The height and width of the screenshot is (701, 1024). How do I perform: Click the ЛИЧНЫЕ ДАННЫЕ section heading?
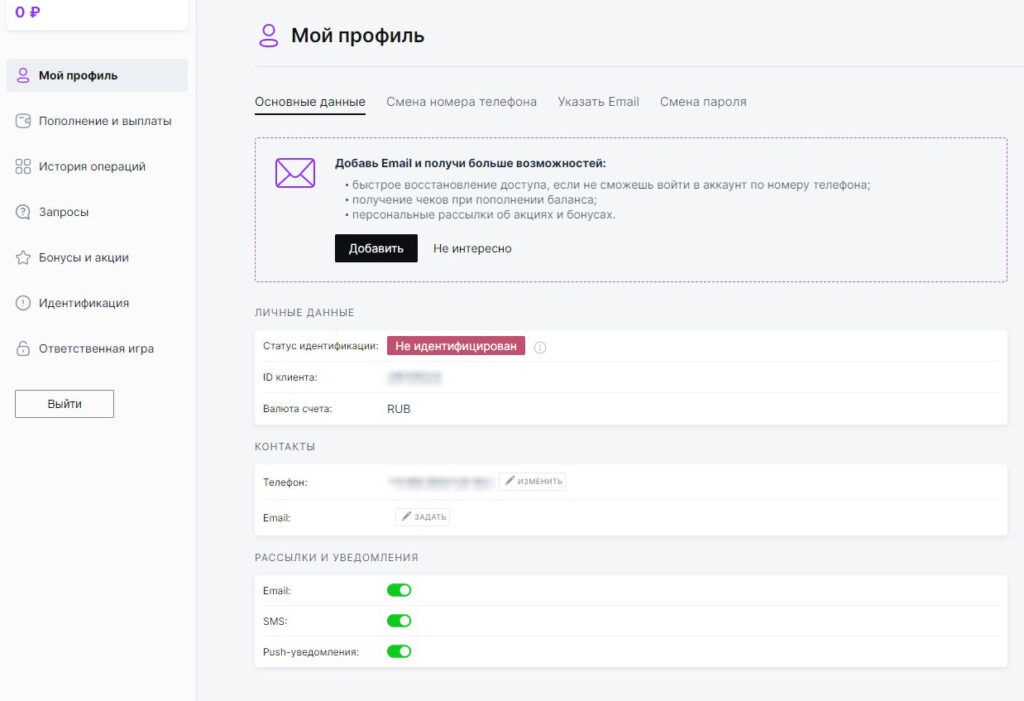pos(304,313)
